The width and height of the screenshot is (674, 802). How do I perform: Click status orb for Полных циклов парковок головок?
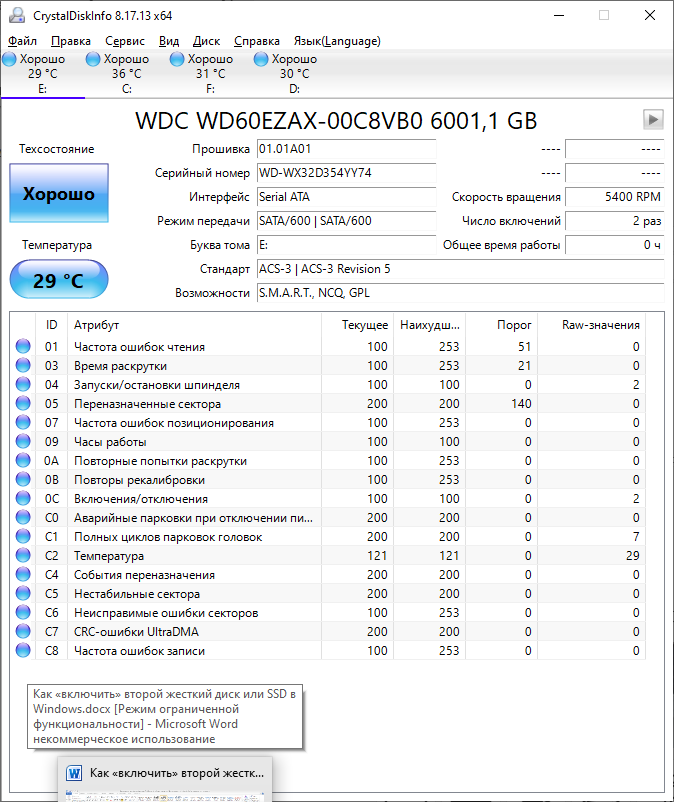23,537
